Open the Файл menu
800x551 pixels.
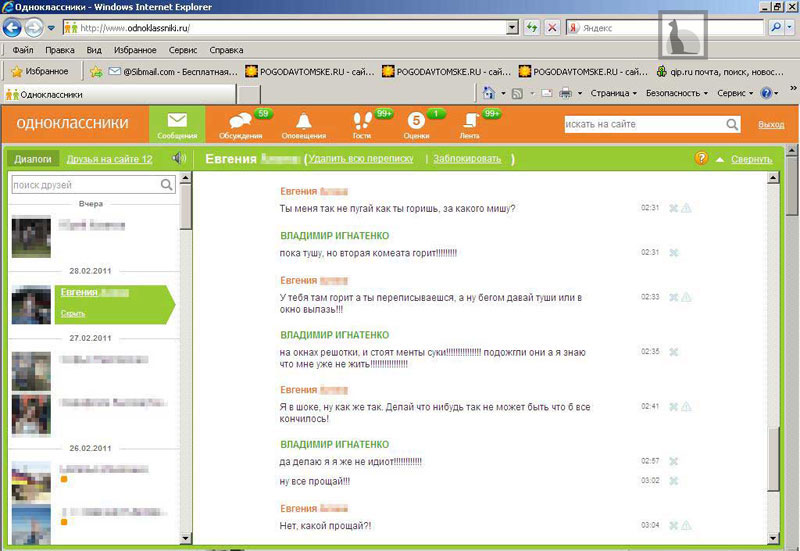coord(22,50)
